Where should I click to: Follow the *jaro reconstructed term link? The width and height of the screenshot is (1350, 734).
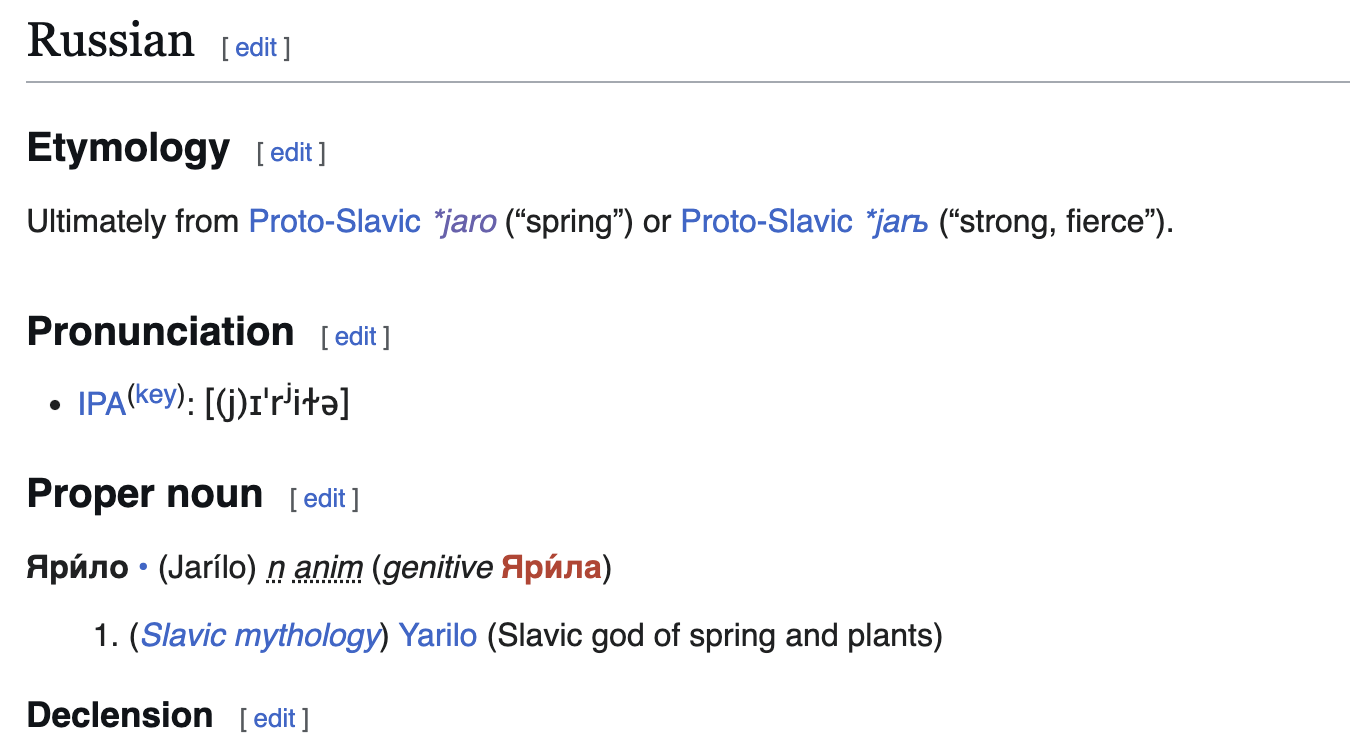coord(465,221)
